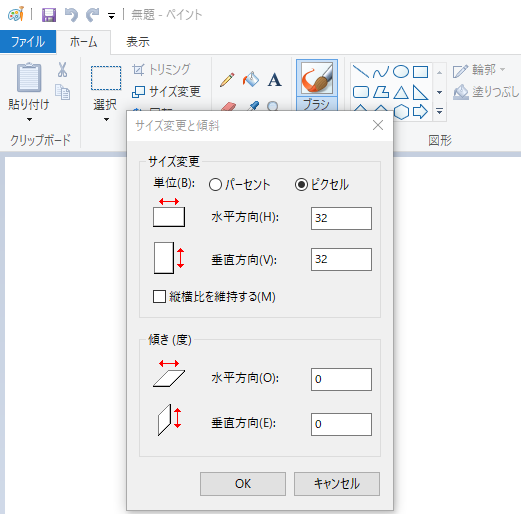Choose the straight line shape

tap(361, 71)
